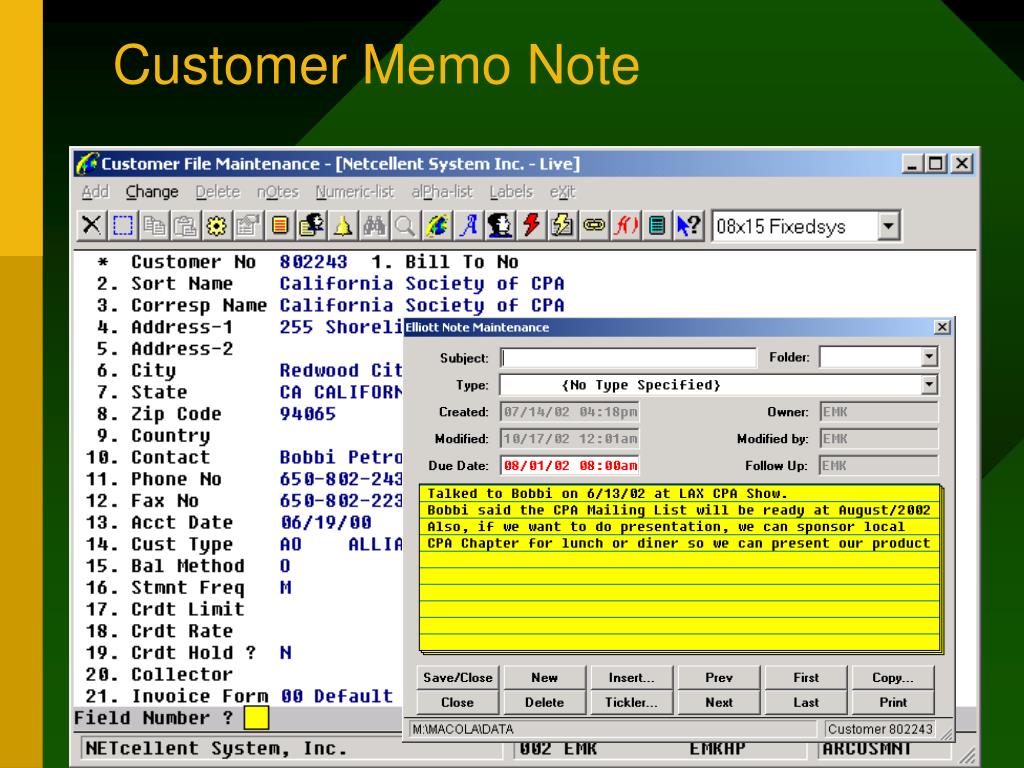The width and height of the screenshot is (1024, 768).
Task: Open the Add menu
Action: (x=95, y=191)
